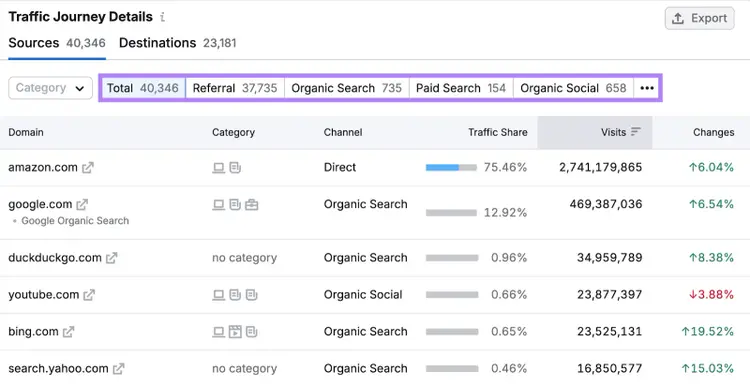
Task: Click the 8.38% change value
Action: 711,258
